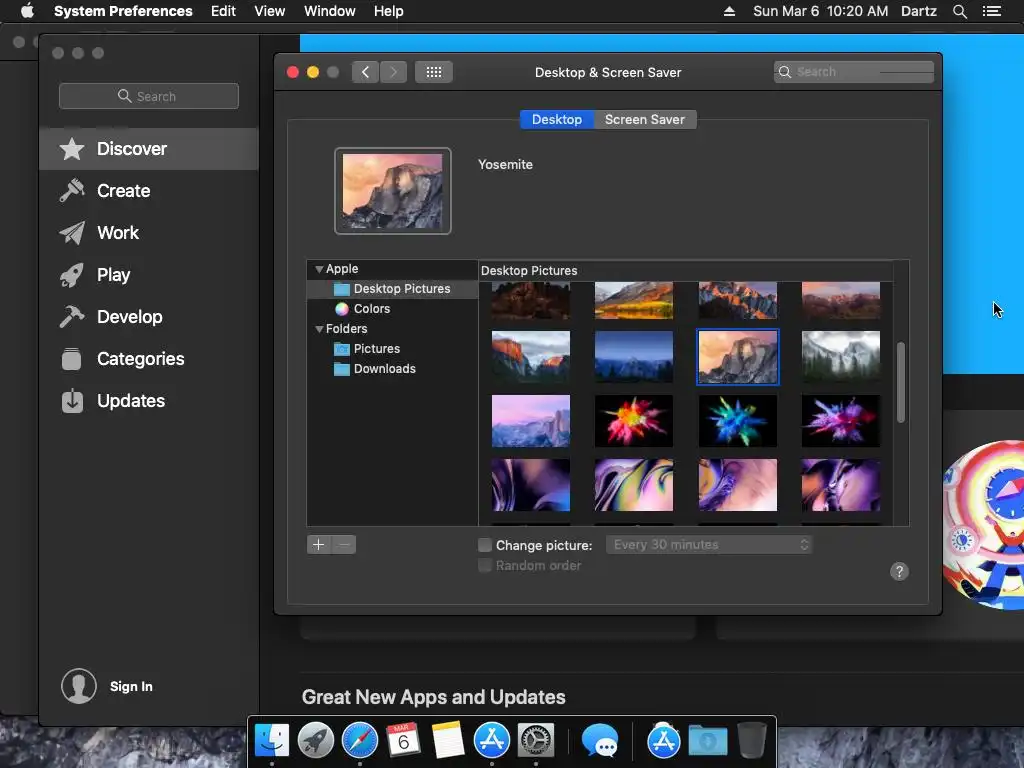Open Notes from the Dock
Image resolution: width=1024 pixels, height=768 pixels.
pos(448,741)
